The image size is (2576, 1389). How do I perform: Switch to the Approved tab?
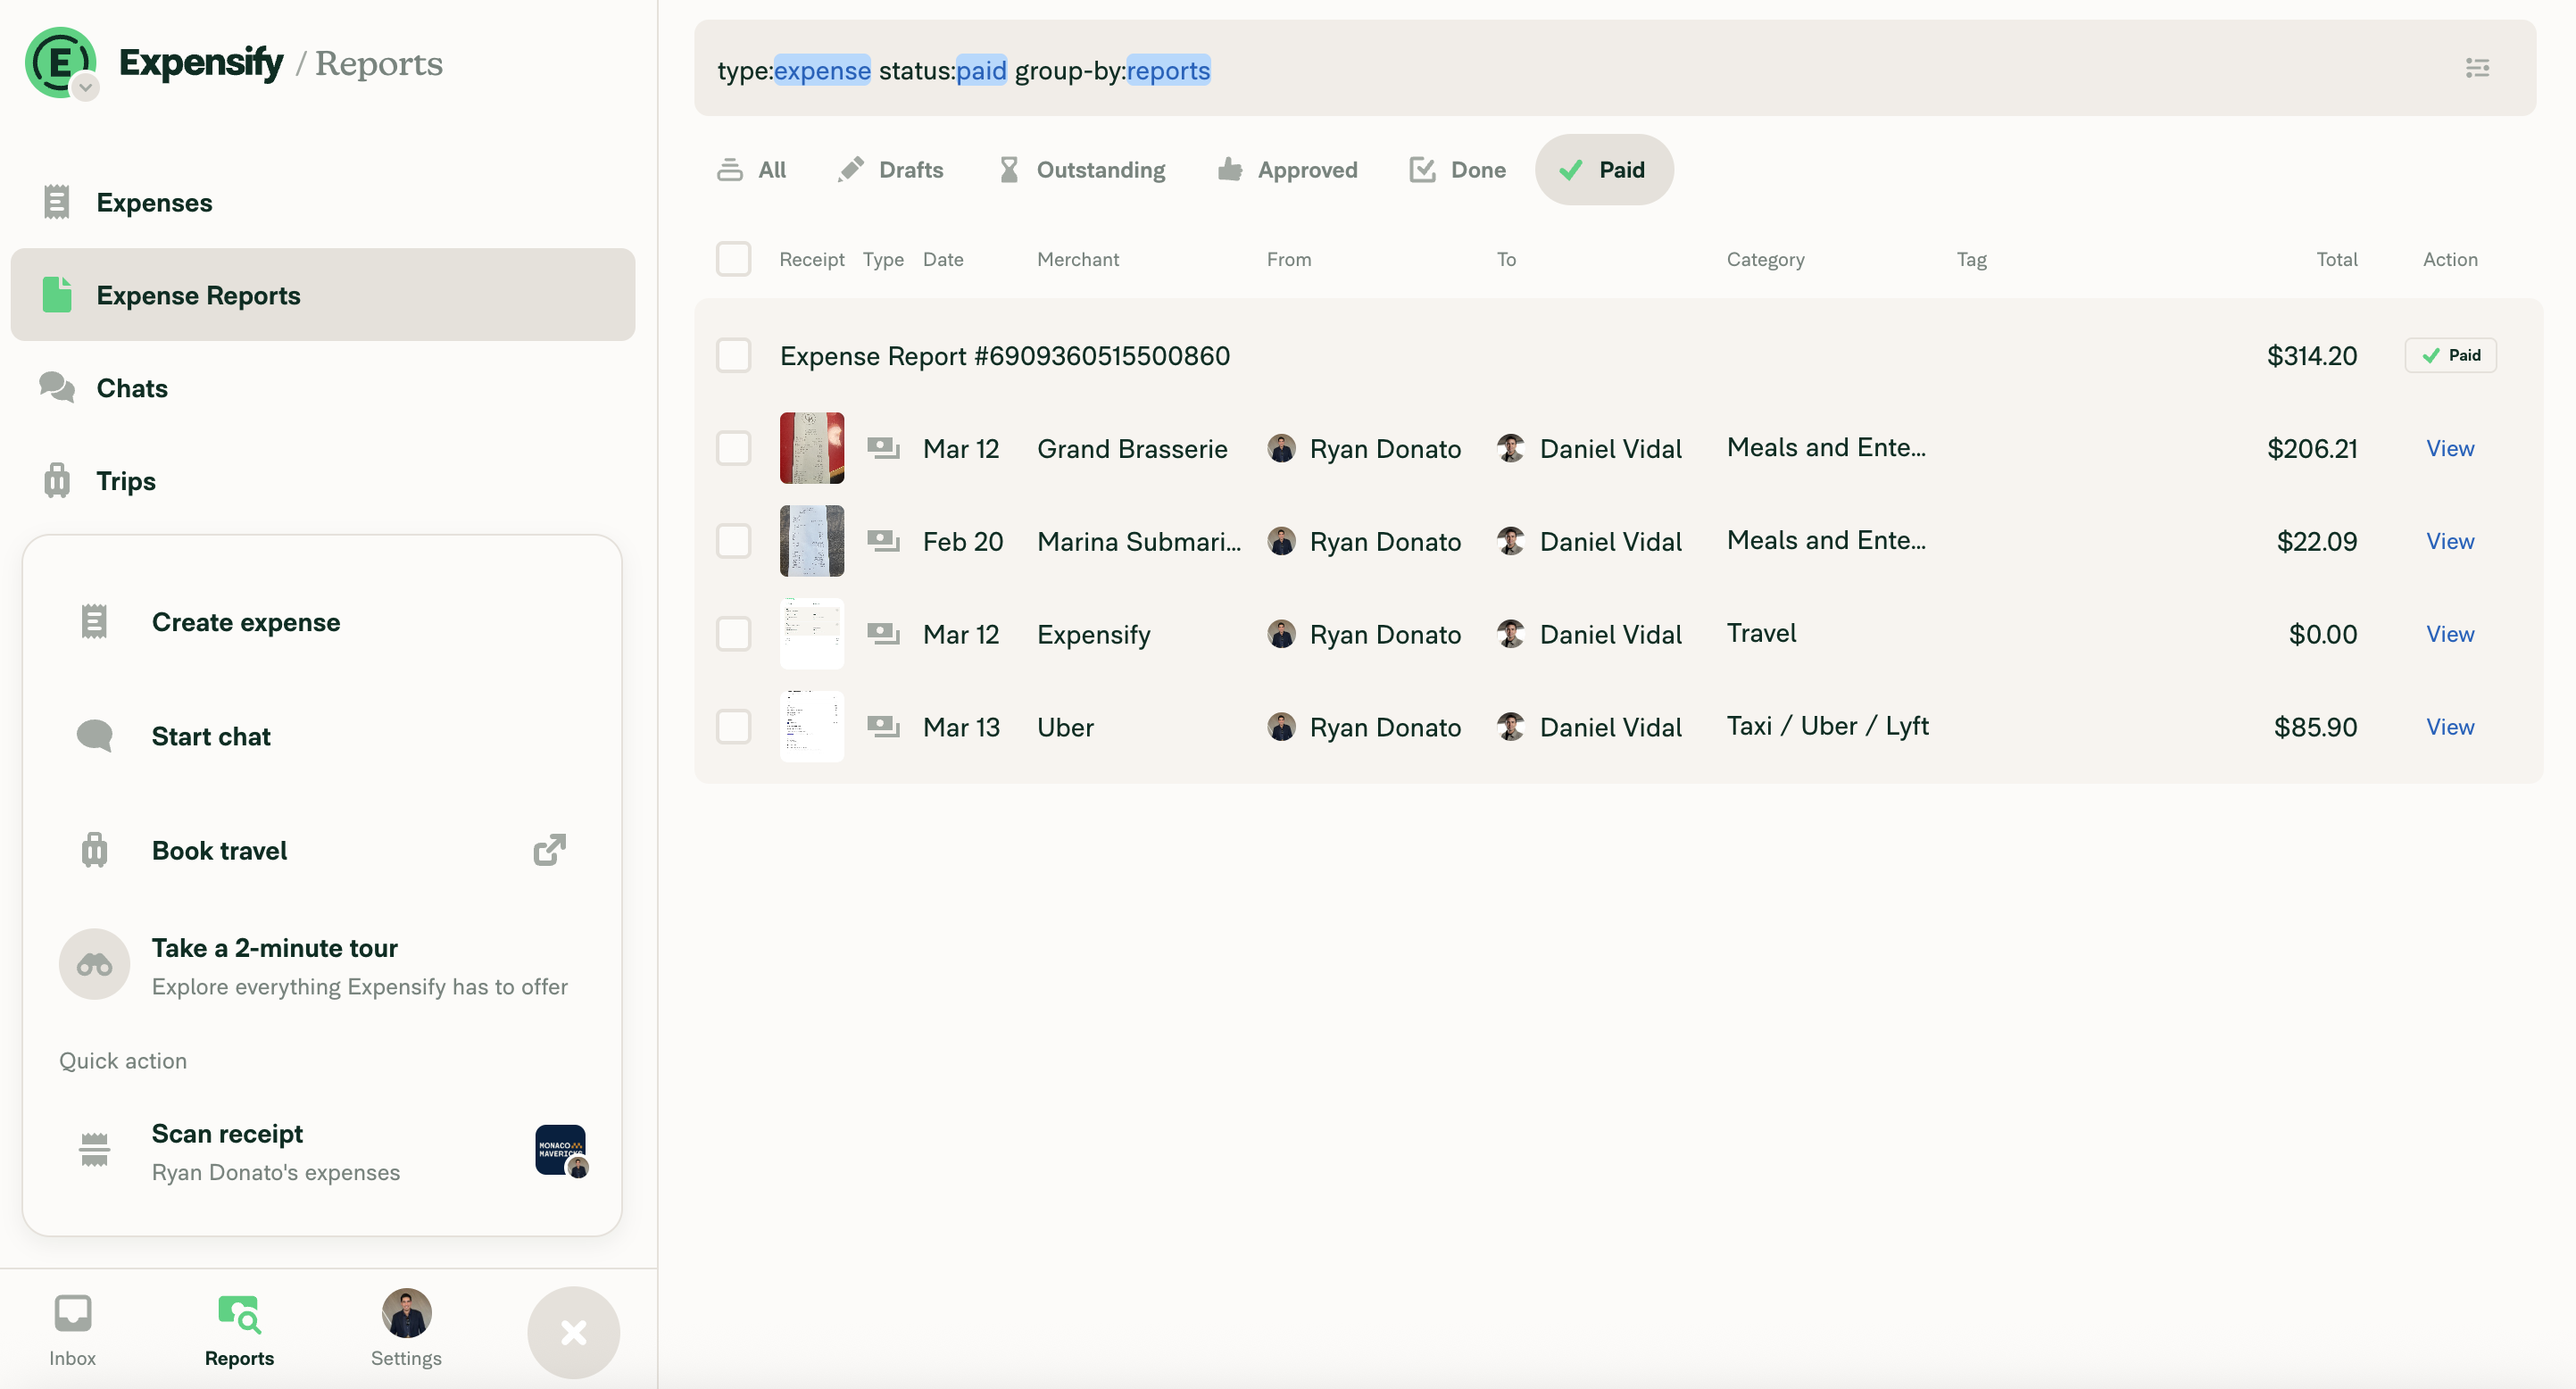(x=1287, y=170)
